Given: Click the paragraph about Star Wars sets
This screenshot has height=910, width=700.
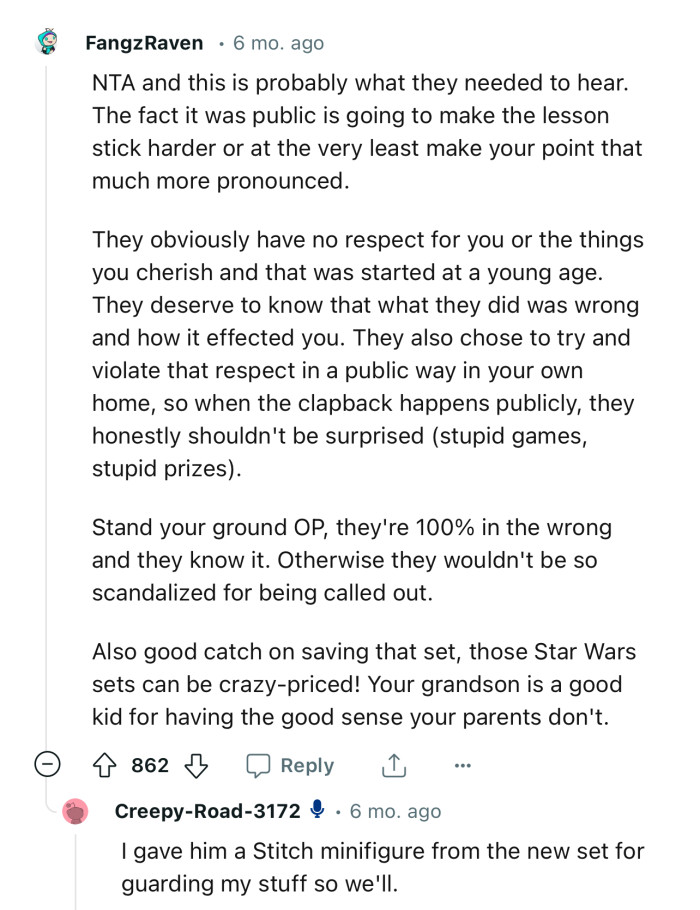Looking at the screenshot, I should [363, 684].
